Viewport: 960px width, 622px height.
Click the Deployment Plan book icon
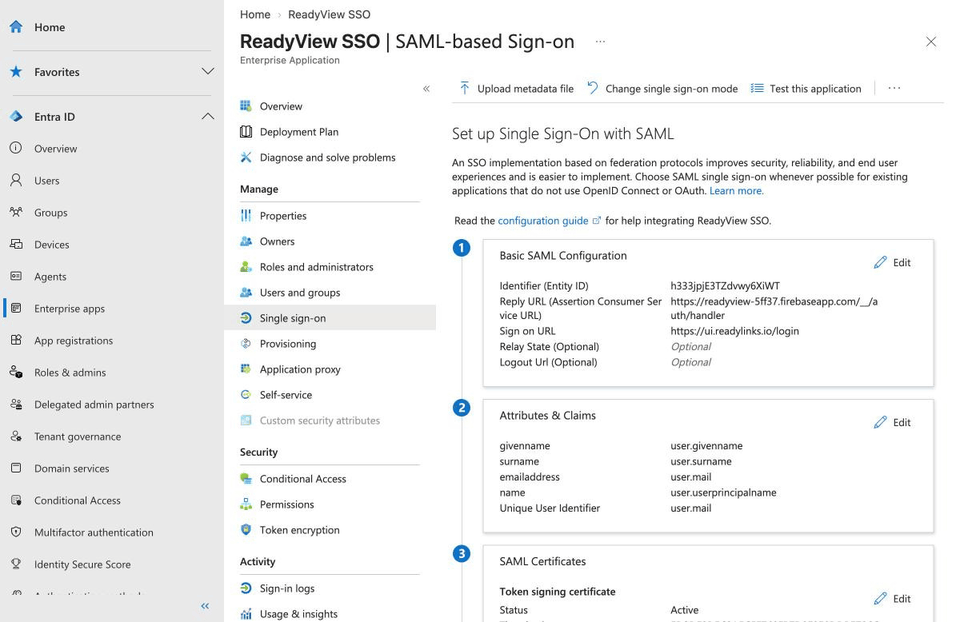[246, 132]
